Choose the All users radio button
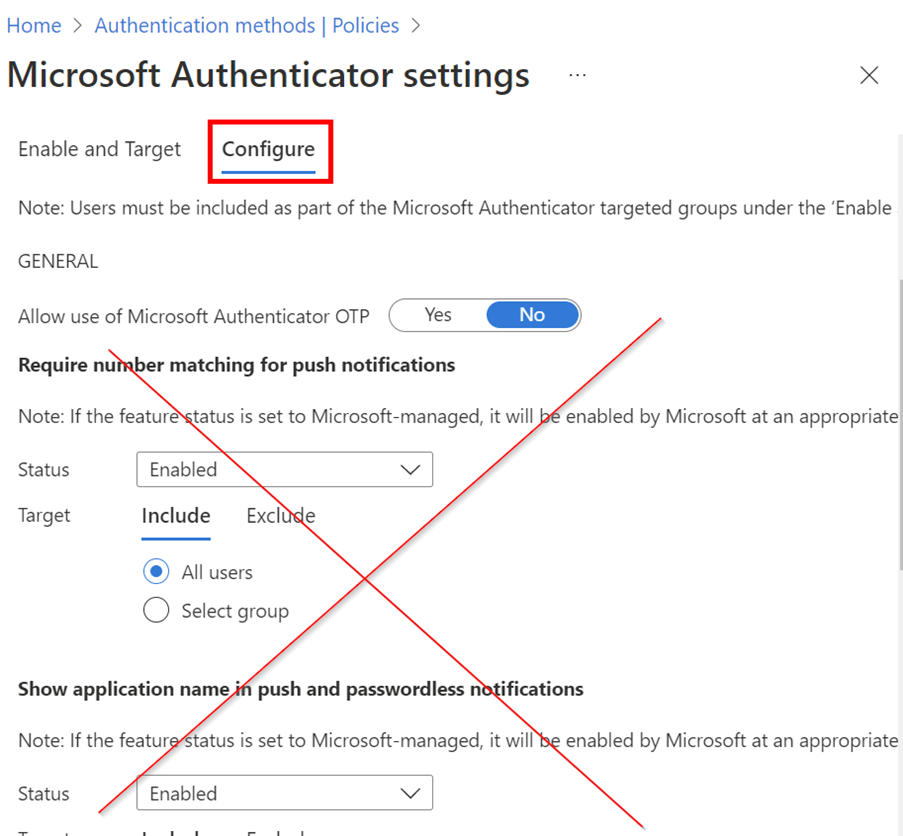 click(x=156, y=572)
